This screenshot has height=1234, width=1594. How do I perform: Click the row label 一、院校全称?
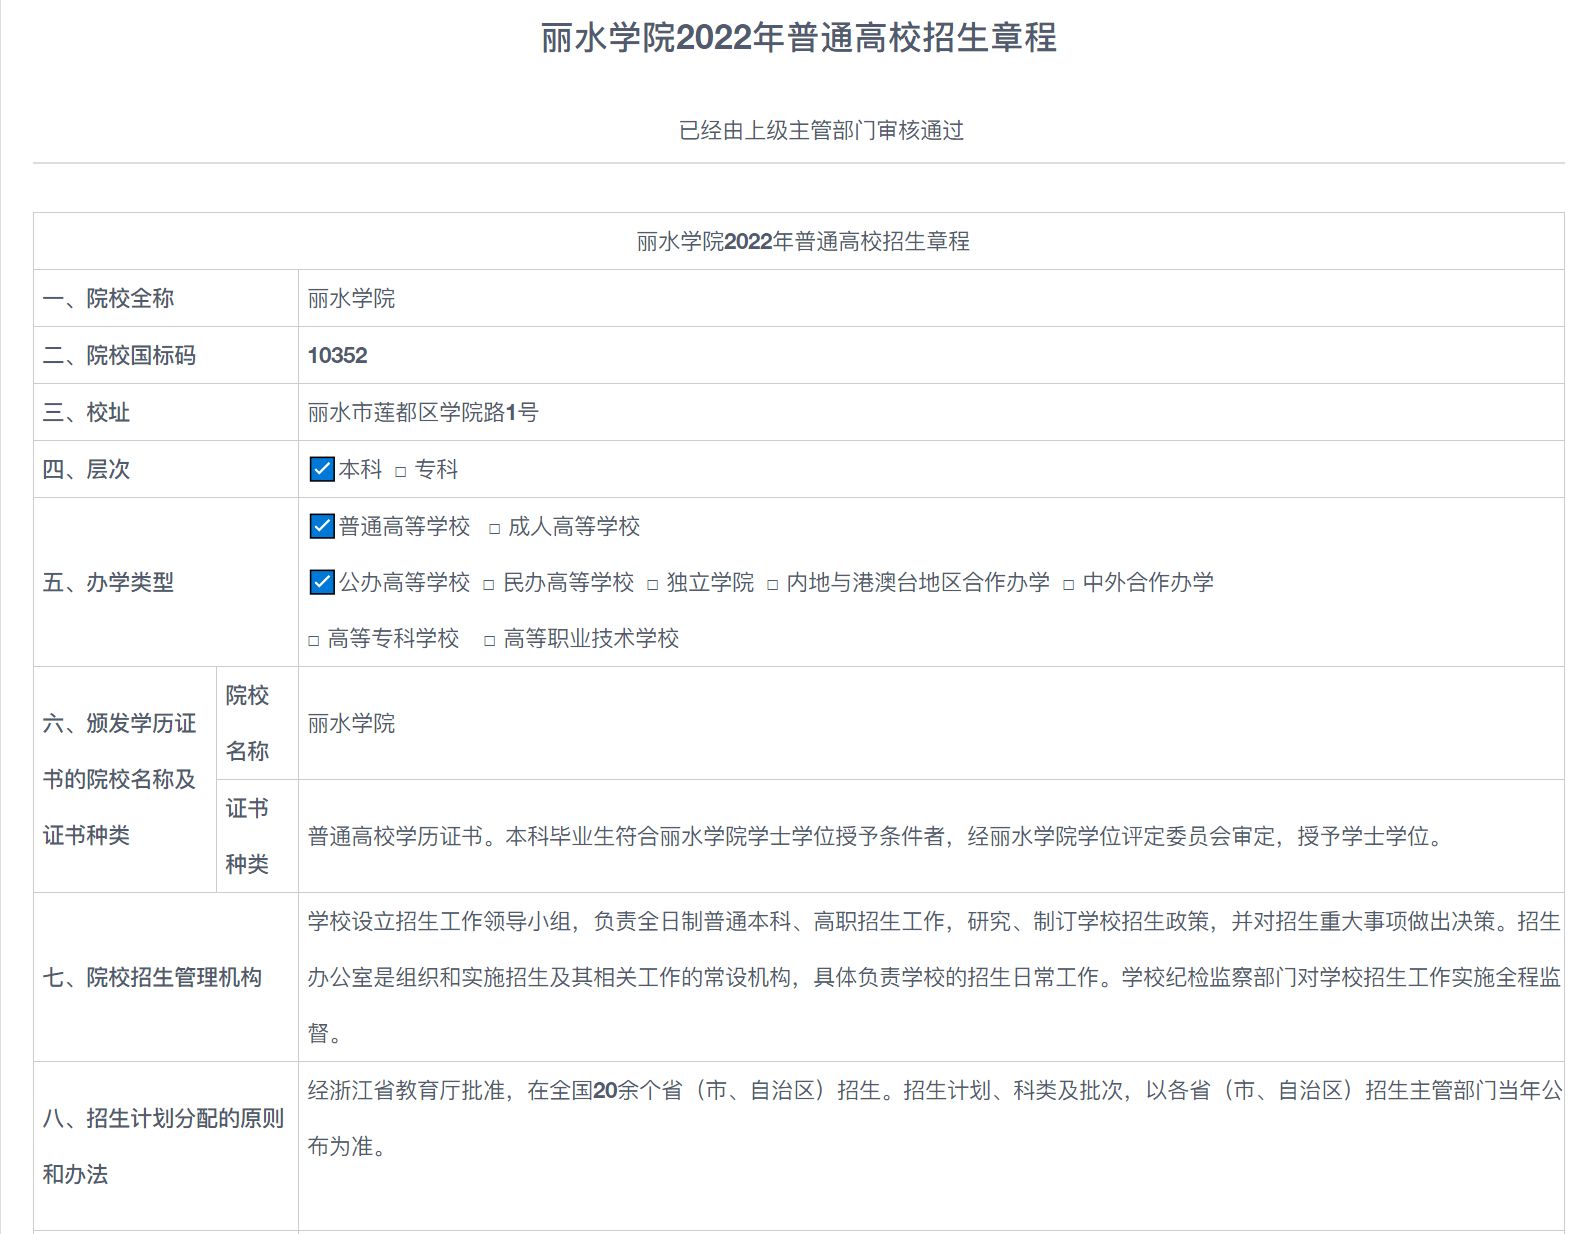pos(108,298)
